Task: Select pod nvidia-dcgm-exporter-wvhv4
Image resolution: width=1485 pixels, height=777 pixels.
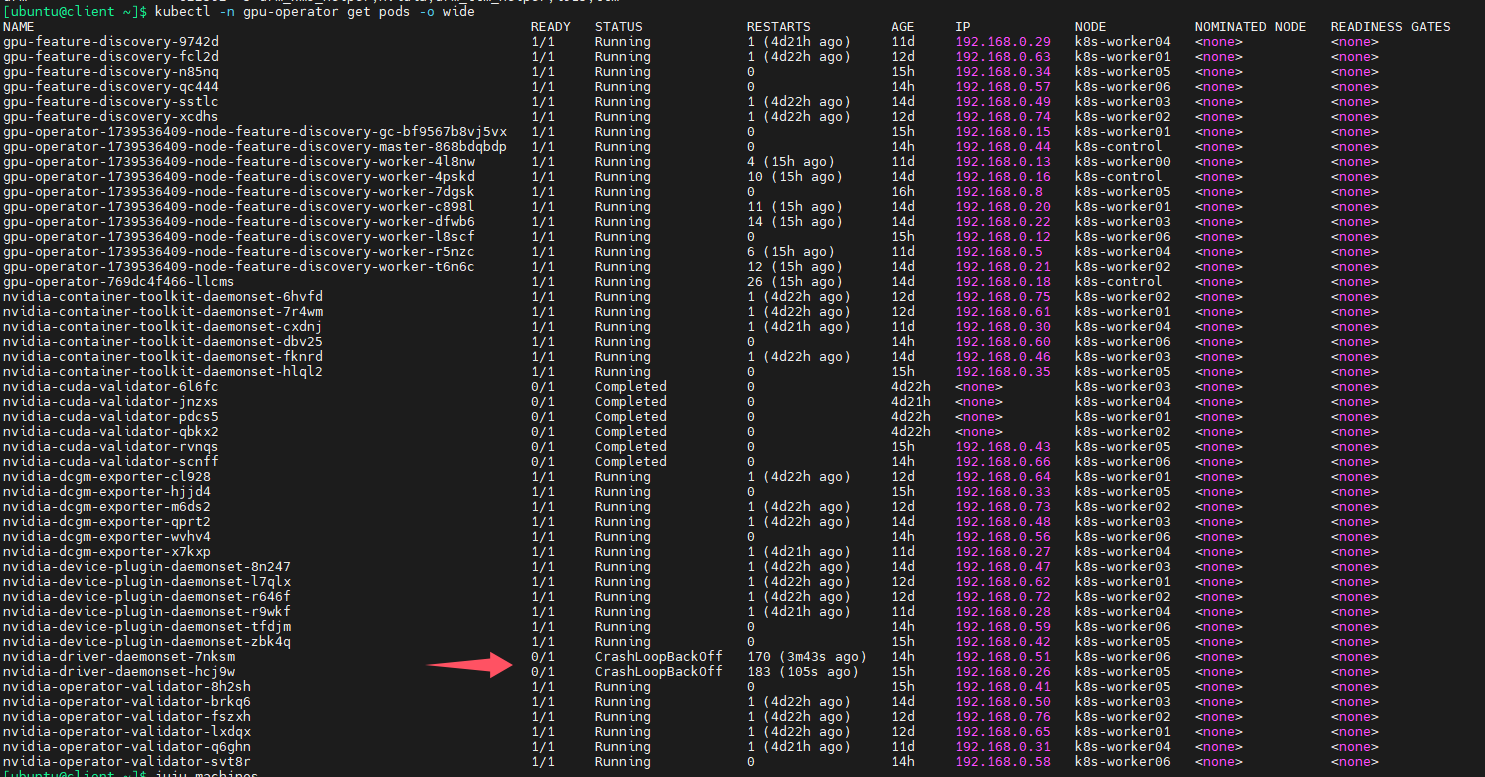Action: tap(106, 536)
